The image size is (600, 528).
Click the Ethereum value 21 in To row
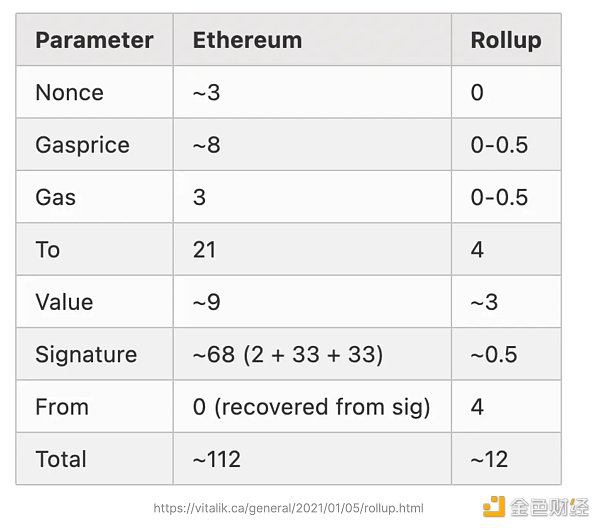coord(205,249)
